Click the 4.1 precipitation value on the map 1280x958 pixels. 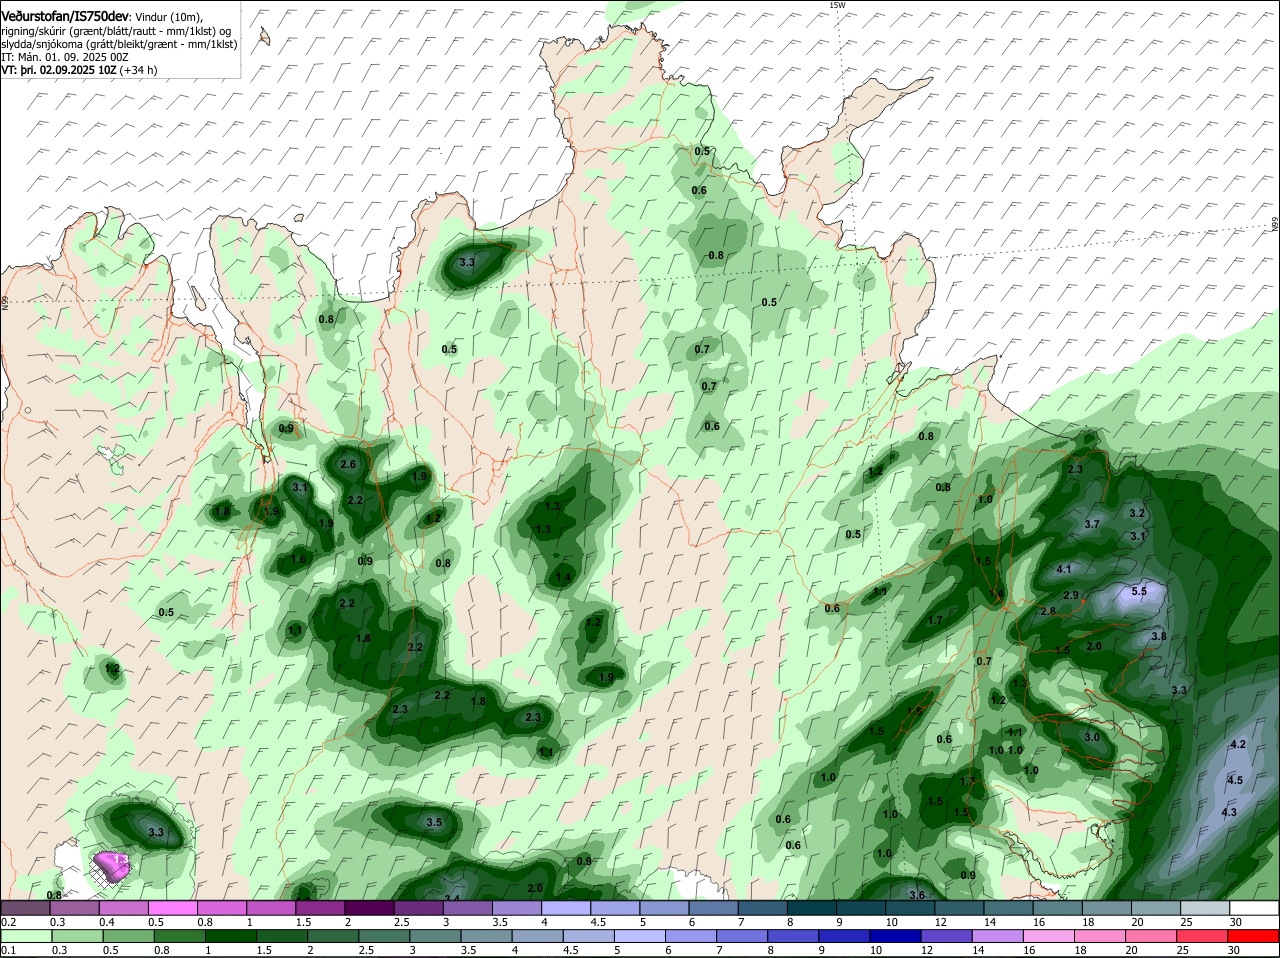pos(1064,569)
